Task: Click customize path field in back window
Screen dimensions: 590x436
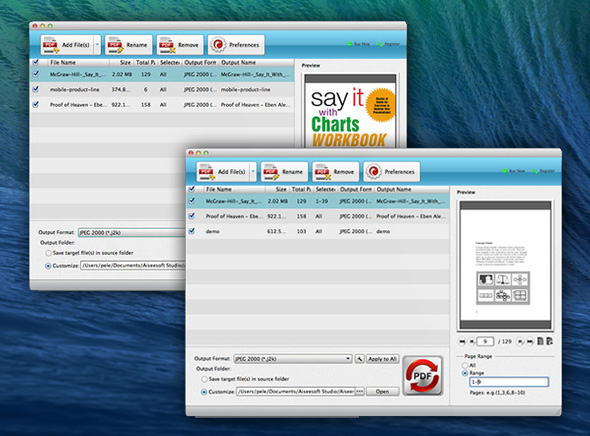Action: [133, 266]
